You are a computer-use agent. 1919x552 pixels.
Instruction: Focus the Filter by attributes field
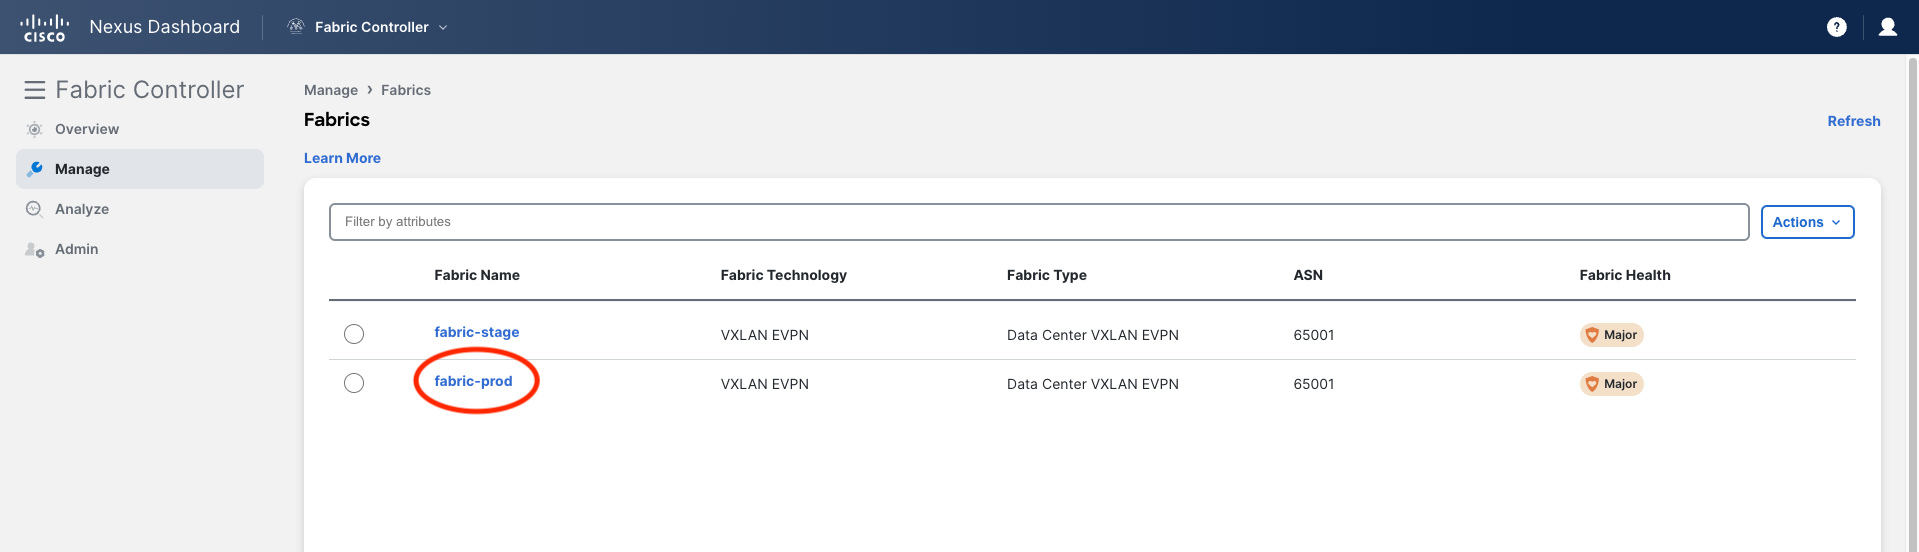point(1039,222)
